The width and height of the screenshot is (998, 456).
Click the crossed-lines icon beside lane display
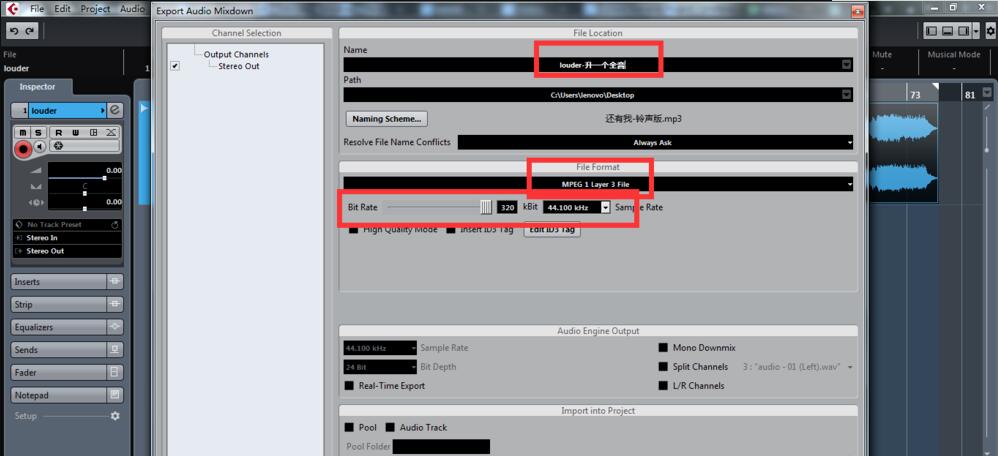point(110,132)
